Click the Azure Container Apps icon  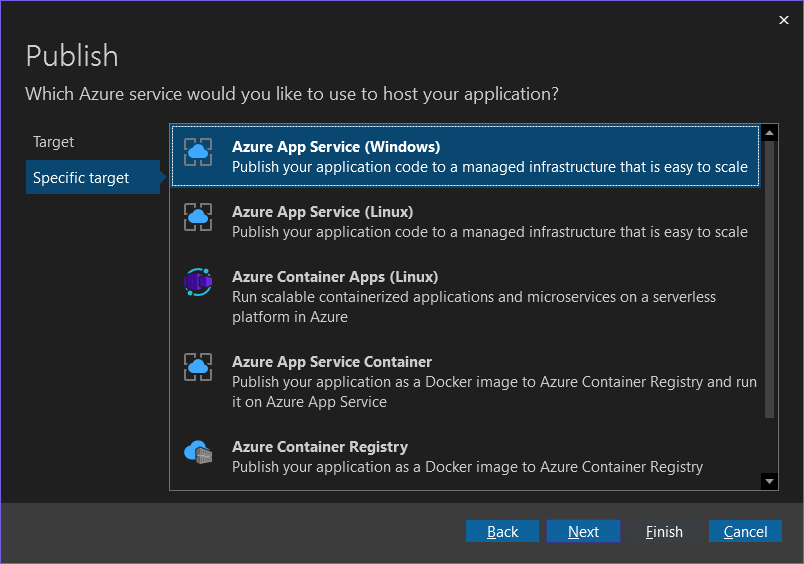coord(198,283)
